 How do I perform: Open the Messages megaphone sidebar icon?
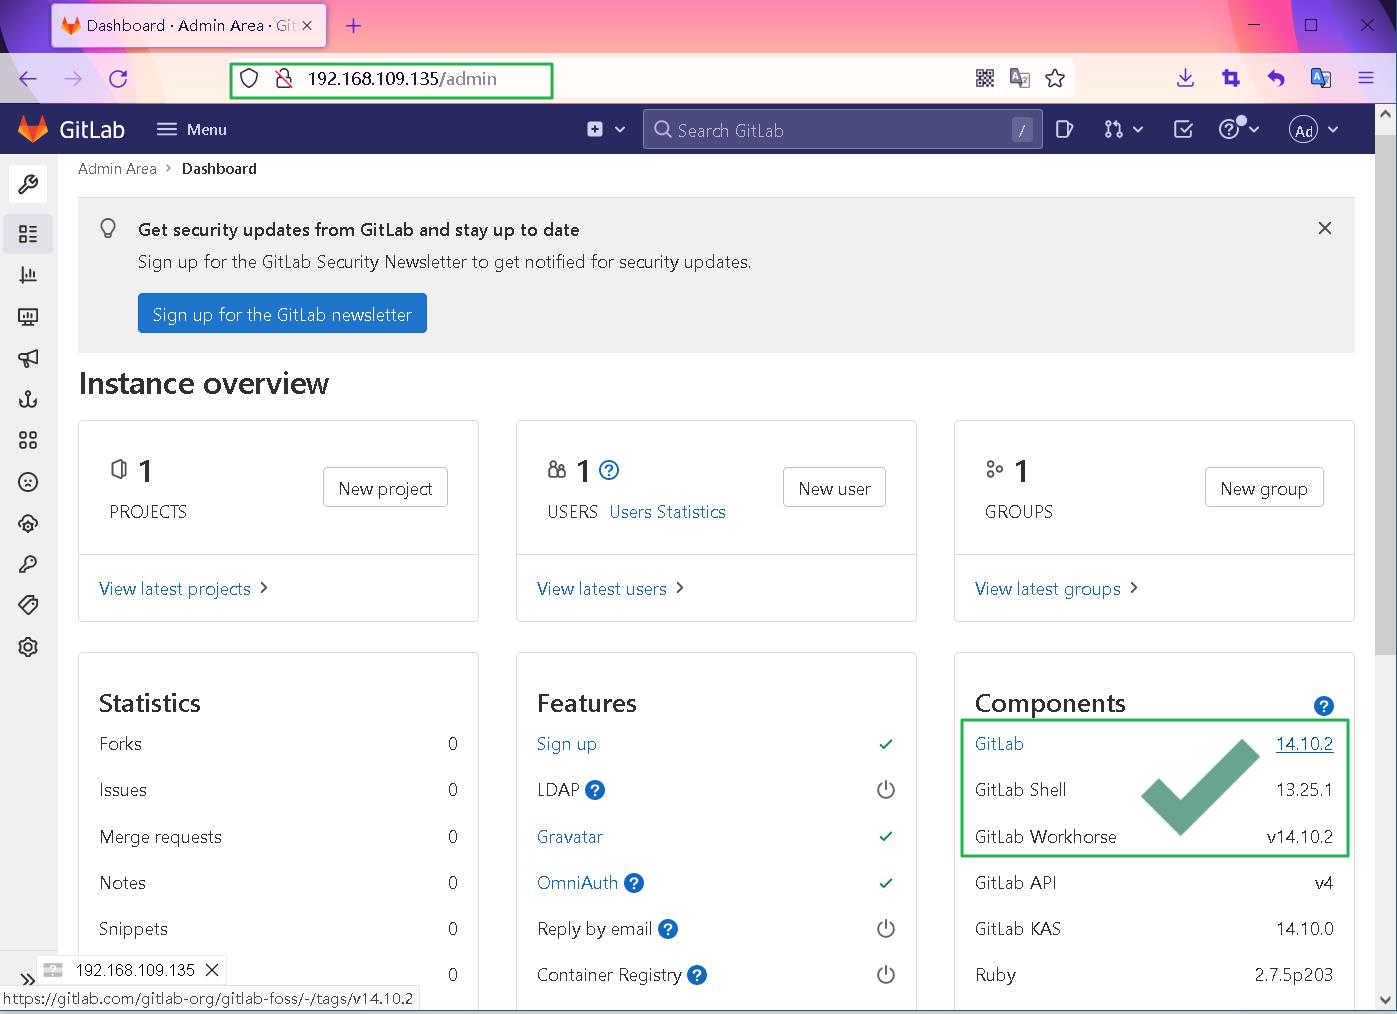click(x=28, y=358)
